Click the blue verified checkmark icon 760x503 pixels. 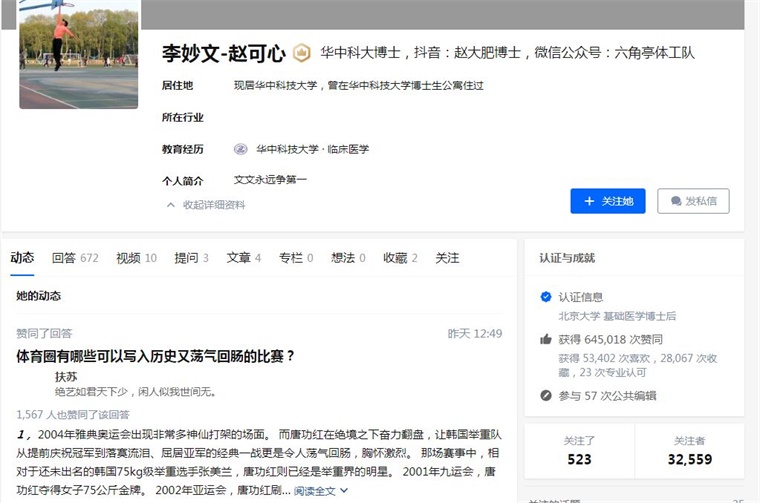pyautogui.click(x=546, y=297)
